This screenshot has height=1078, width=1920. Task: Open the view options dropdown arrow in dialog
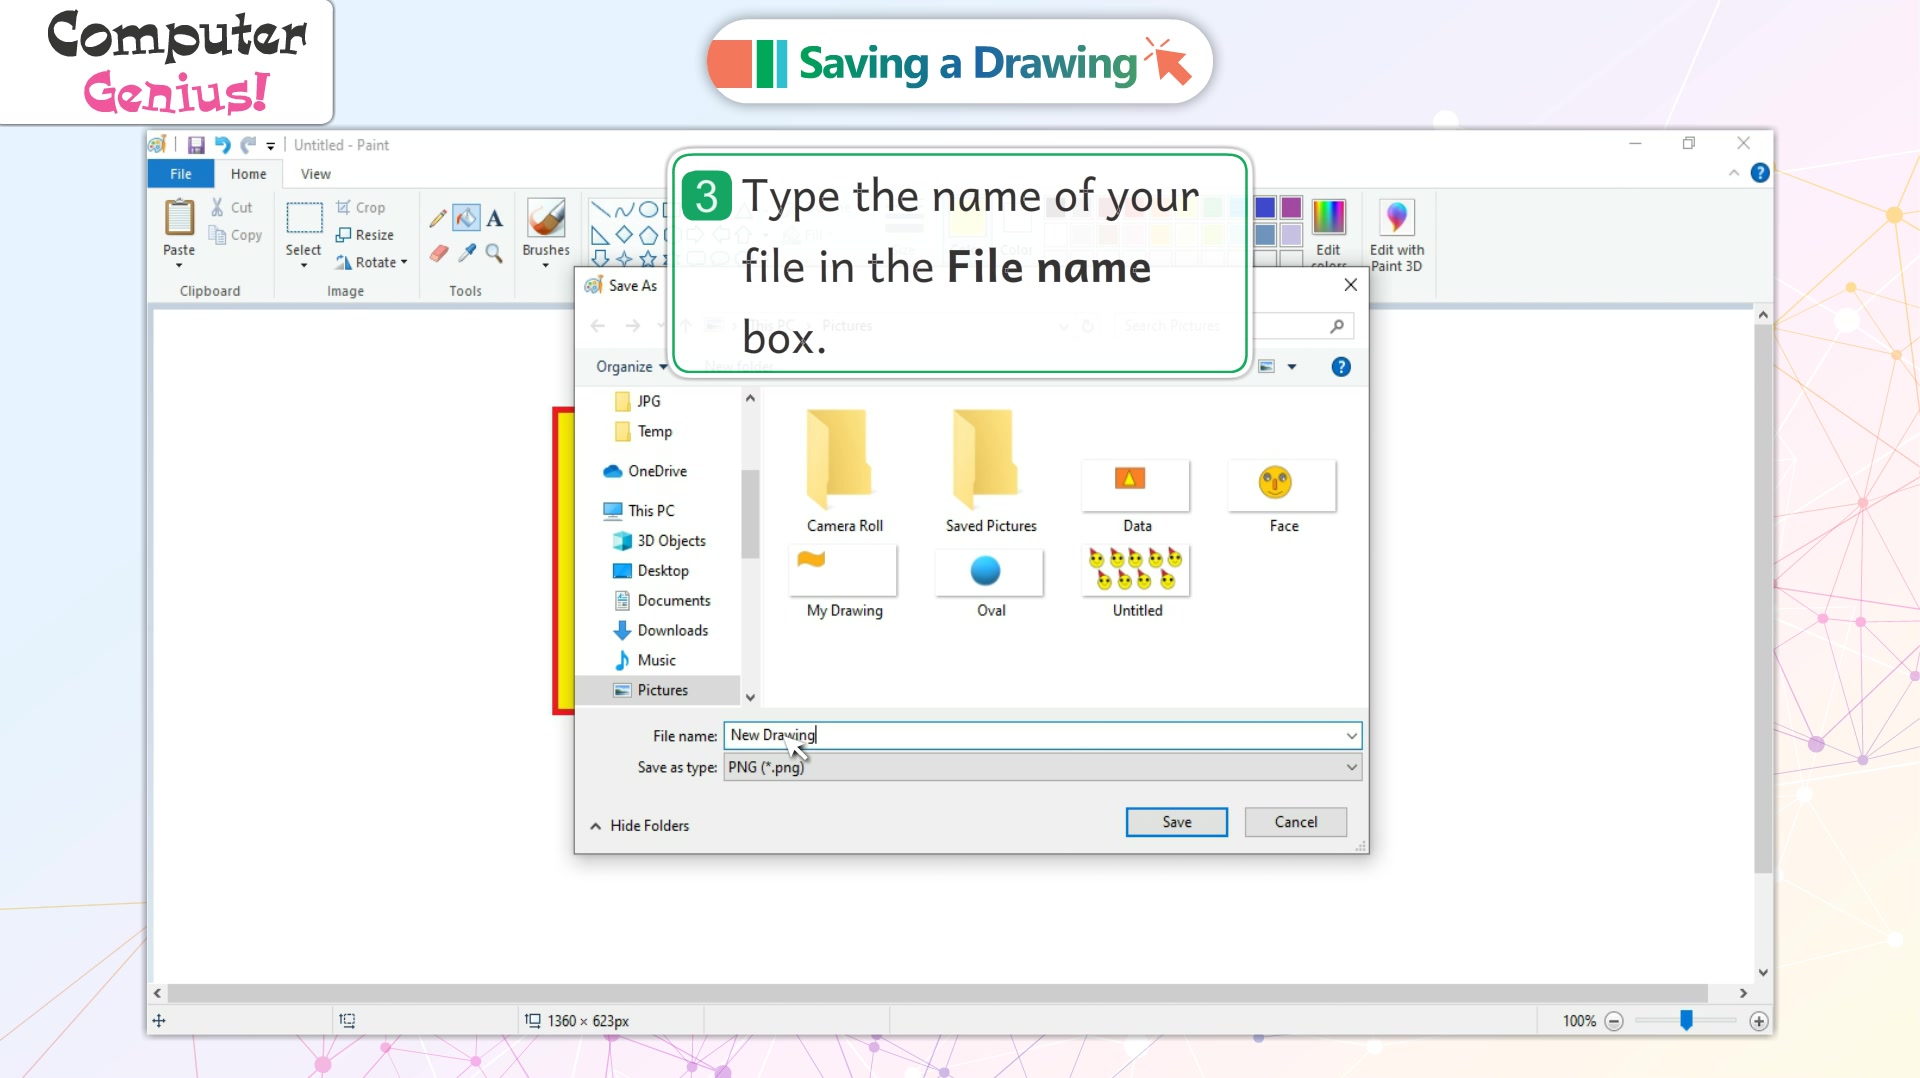click(1292, 367)
